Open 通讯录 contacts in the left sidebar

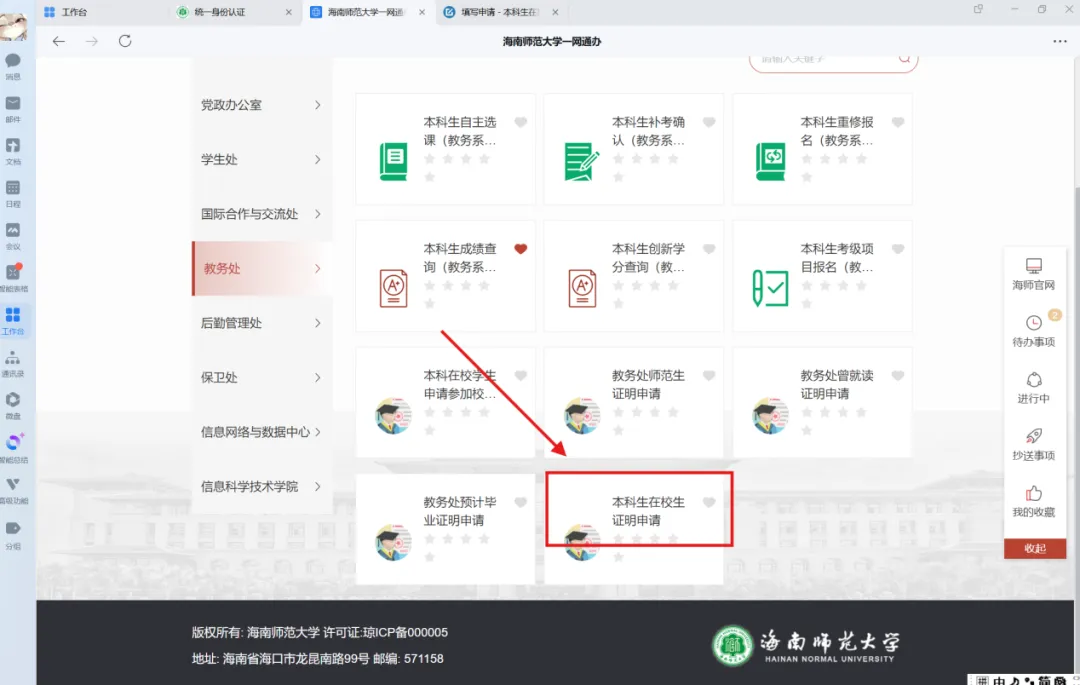pos(12,363)
